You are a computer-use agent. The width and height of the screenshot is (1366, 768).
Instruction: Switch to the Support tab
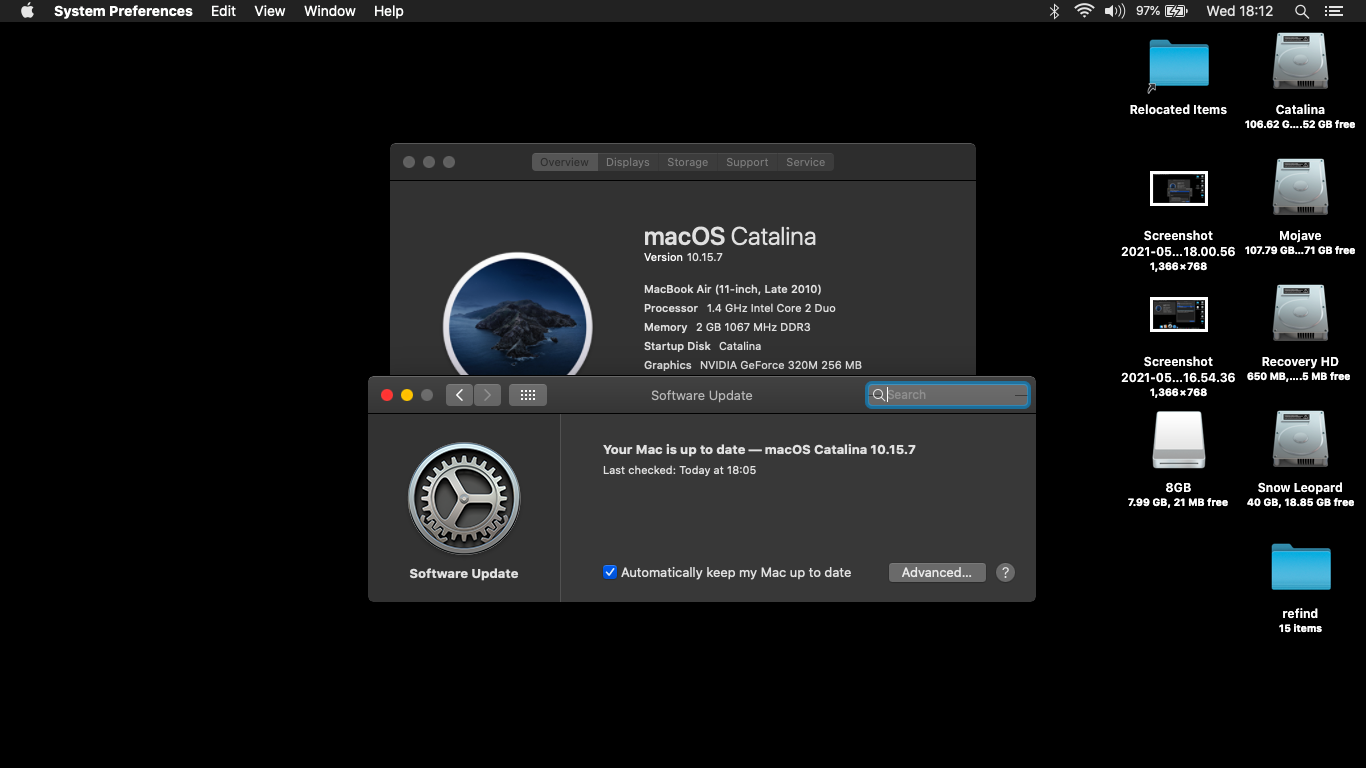click(747, 162)
